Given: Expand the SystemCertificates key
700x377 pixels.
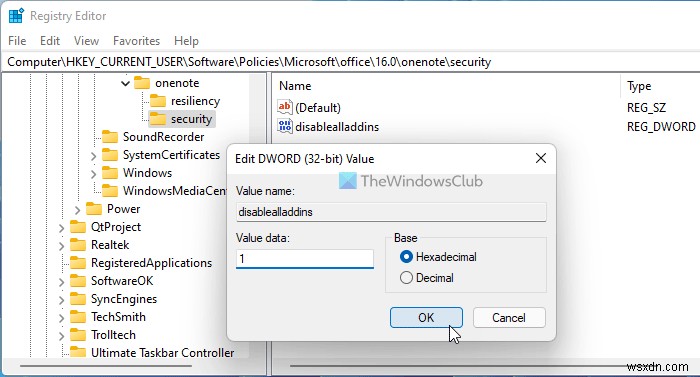Looking at the screenshot, I should (93, 156).
